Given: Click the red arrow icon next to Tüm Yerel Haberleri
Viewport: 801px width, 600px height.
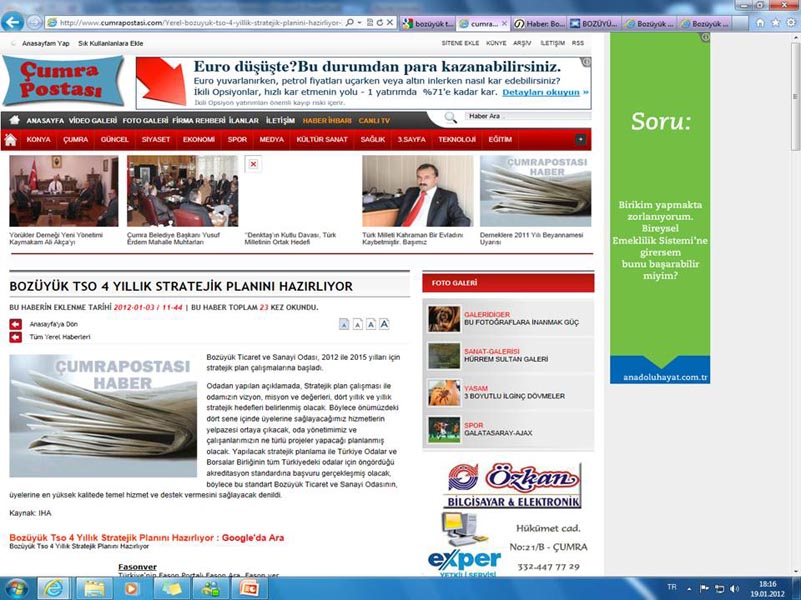Looking at the screenshot, I should pos(15,337).
